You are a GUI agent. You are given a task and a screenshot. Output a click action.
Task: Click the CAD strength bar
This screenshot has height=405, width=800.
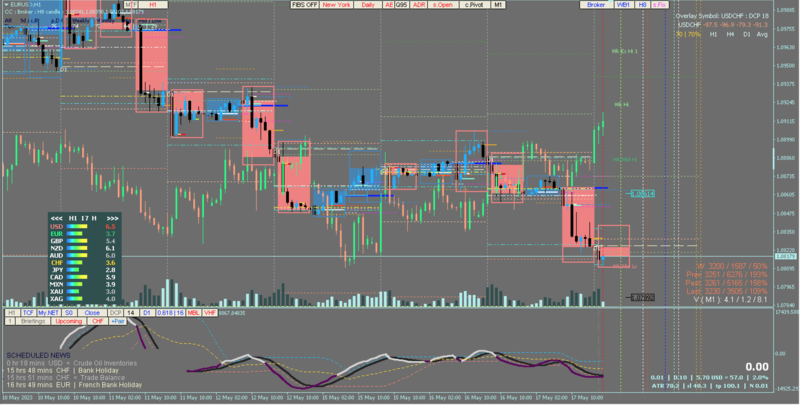pos(77,277)
